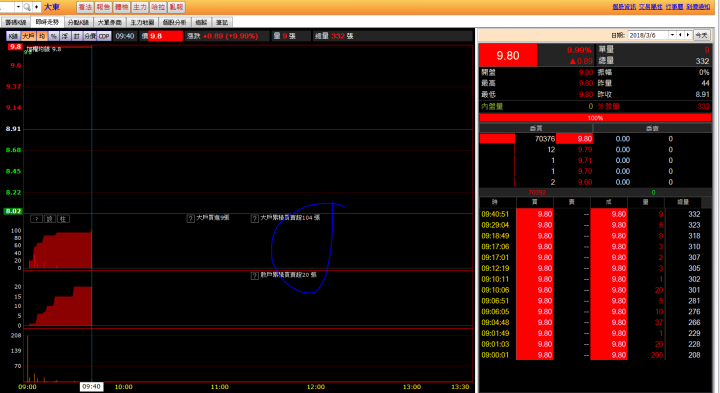Toggle the 均 average line button

tap(42, 36)
